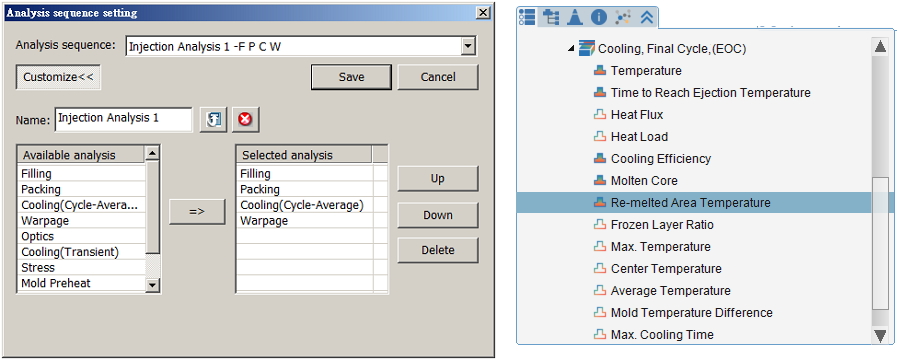902x360 pixels.
Task: Collapse options with the Customize<< button
Action: 58,77
